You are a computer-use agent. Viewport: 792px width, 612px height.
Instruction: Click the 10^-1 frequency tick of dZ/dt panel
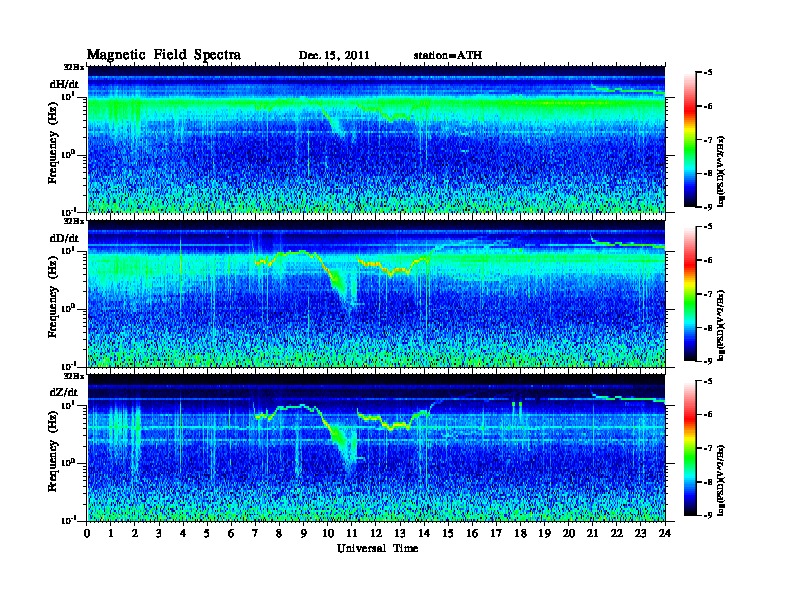[x=68, y=520]
